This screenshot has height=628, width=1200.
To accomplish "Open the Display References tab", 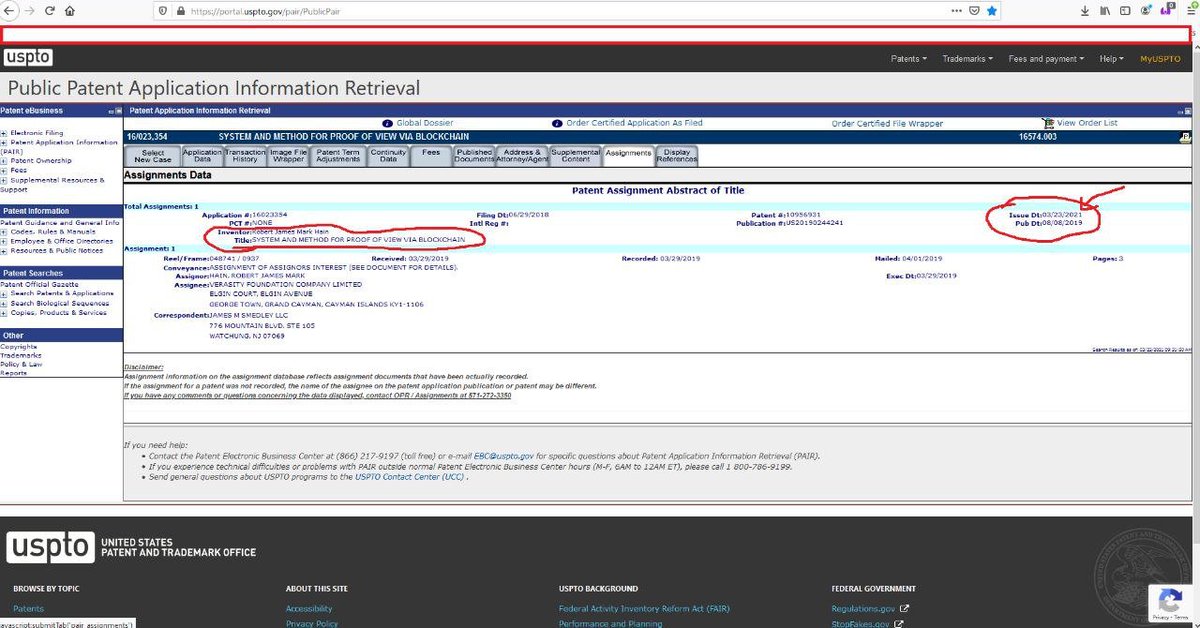I will click(x=677, y=156).
